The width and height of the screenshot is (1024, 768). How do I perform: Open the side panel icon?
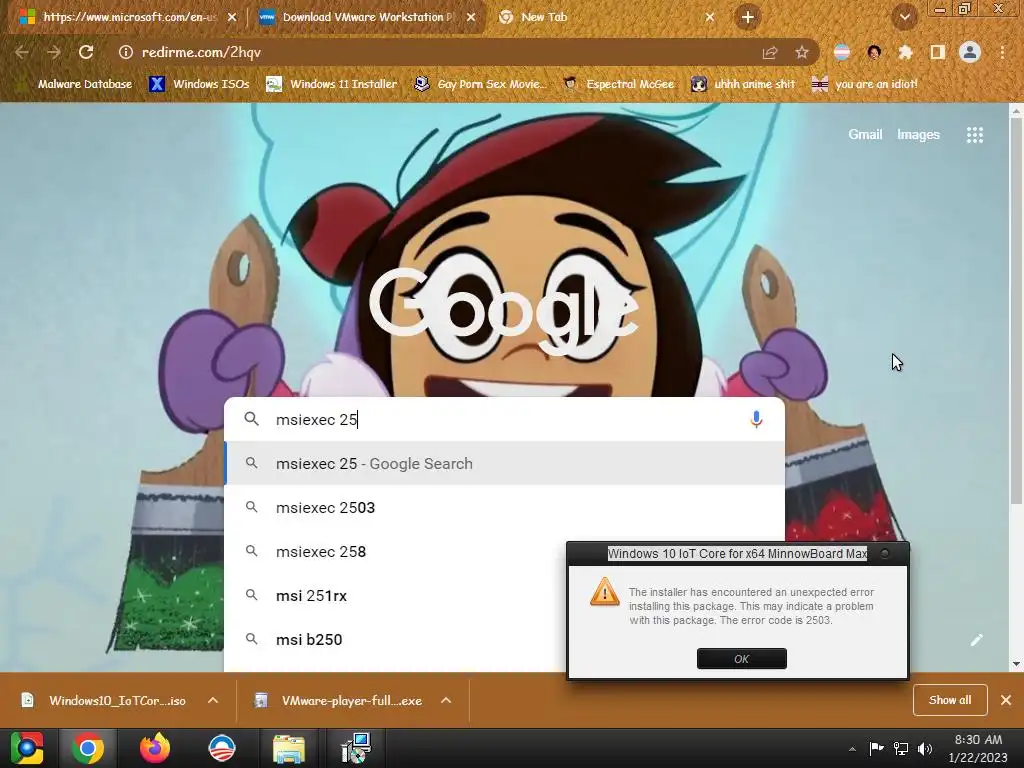tap(937, 52)
